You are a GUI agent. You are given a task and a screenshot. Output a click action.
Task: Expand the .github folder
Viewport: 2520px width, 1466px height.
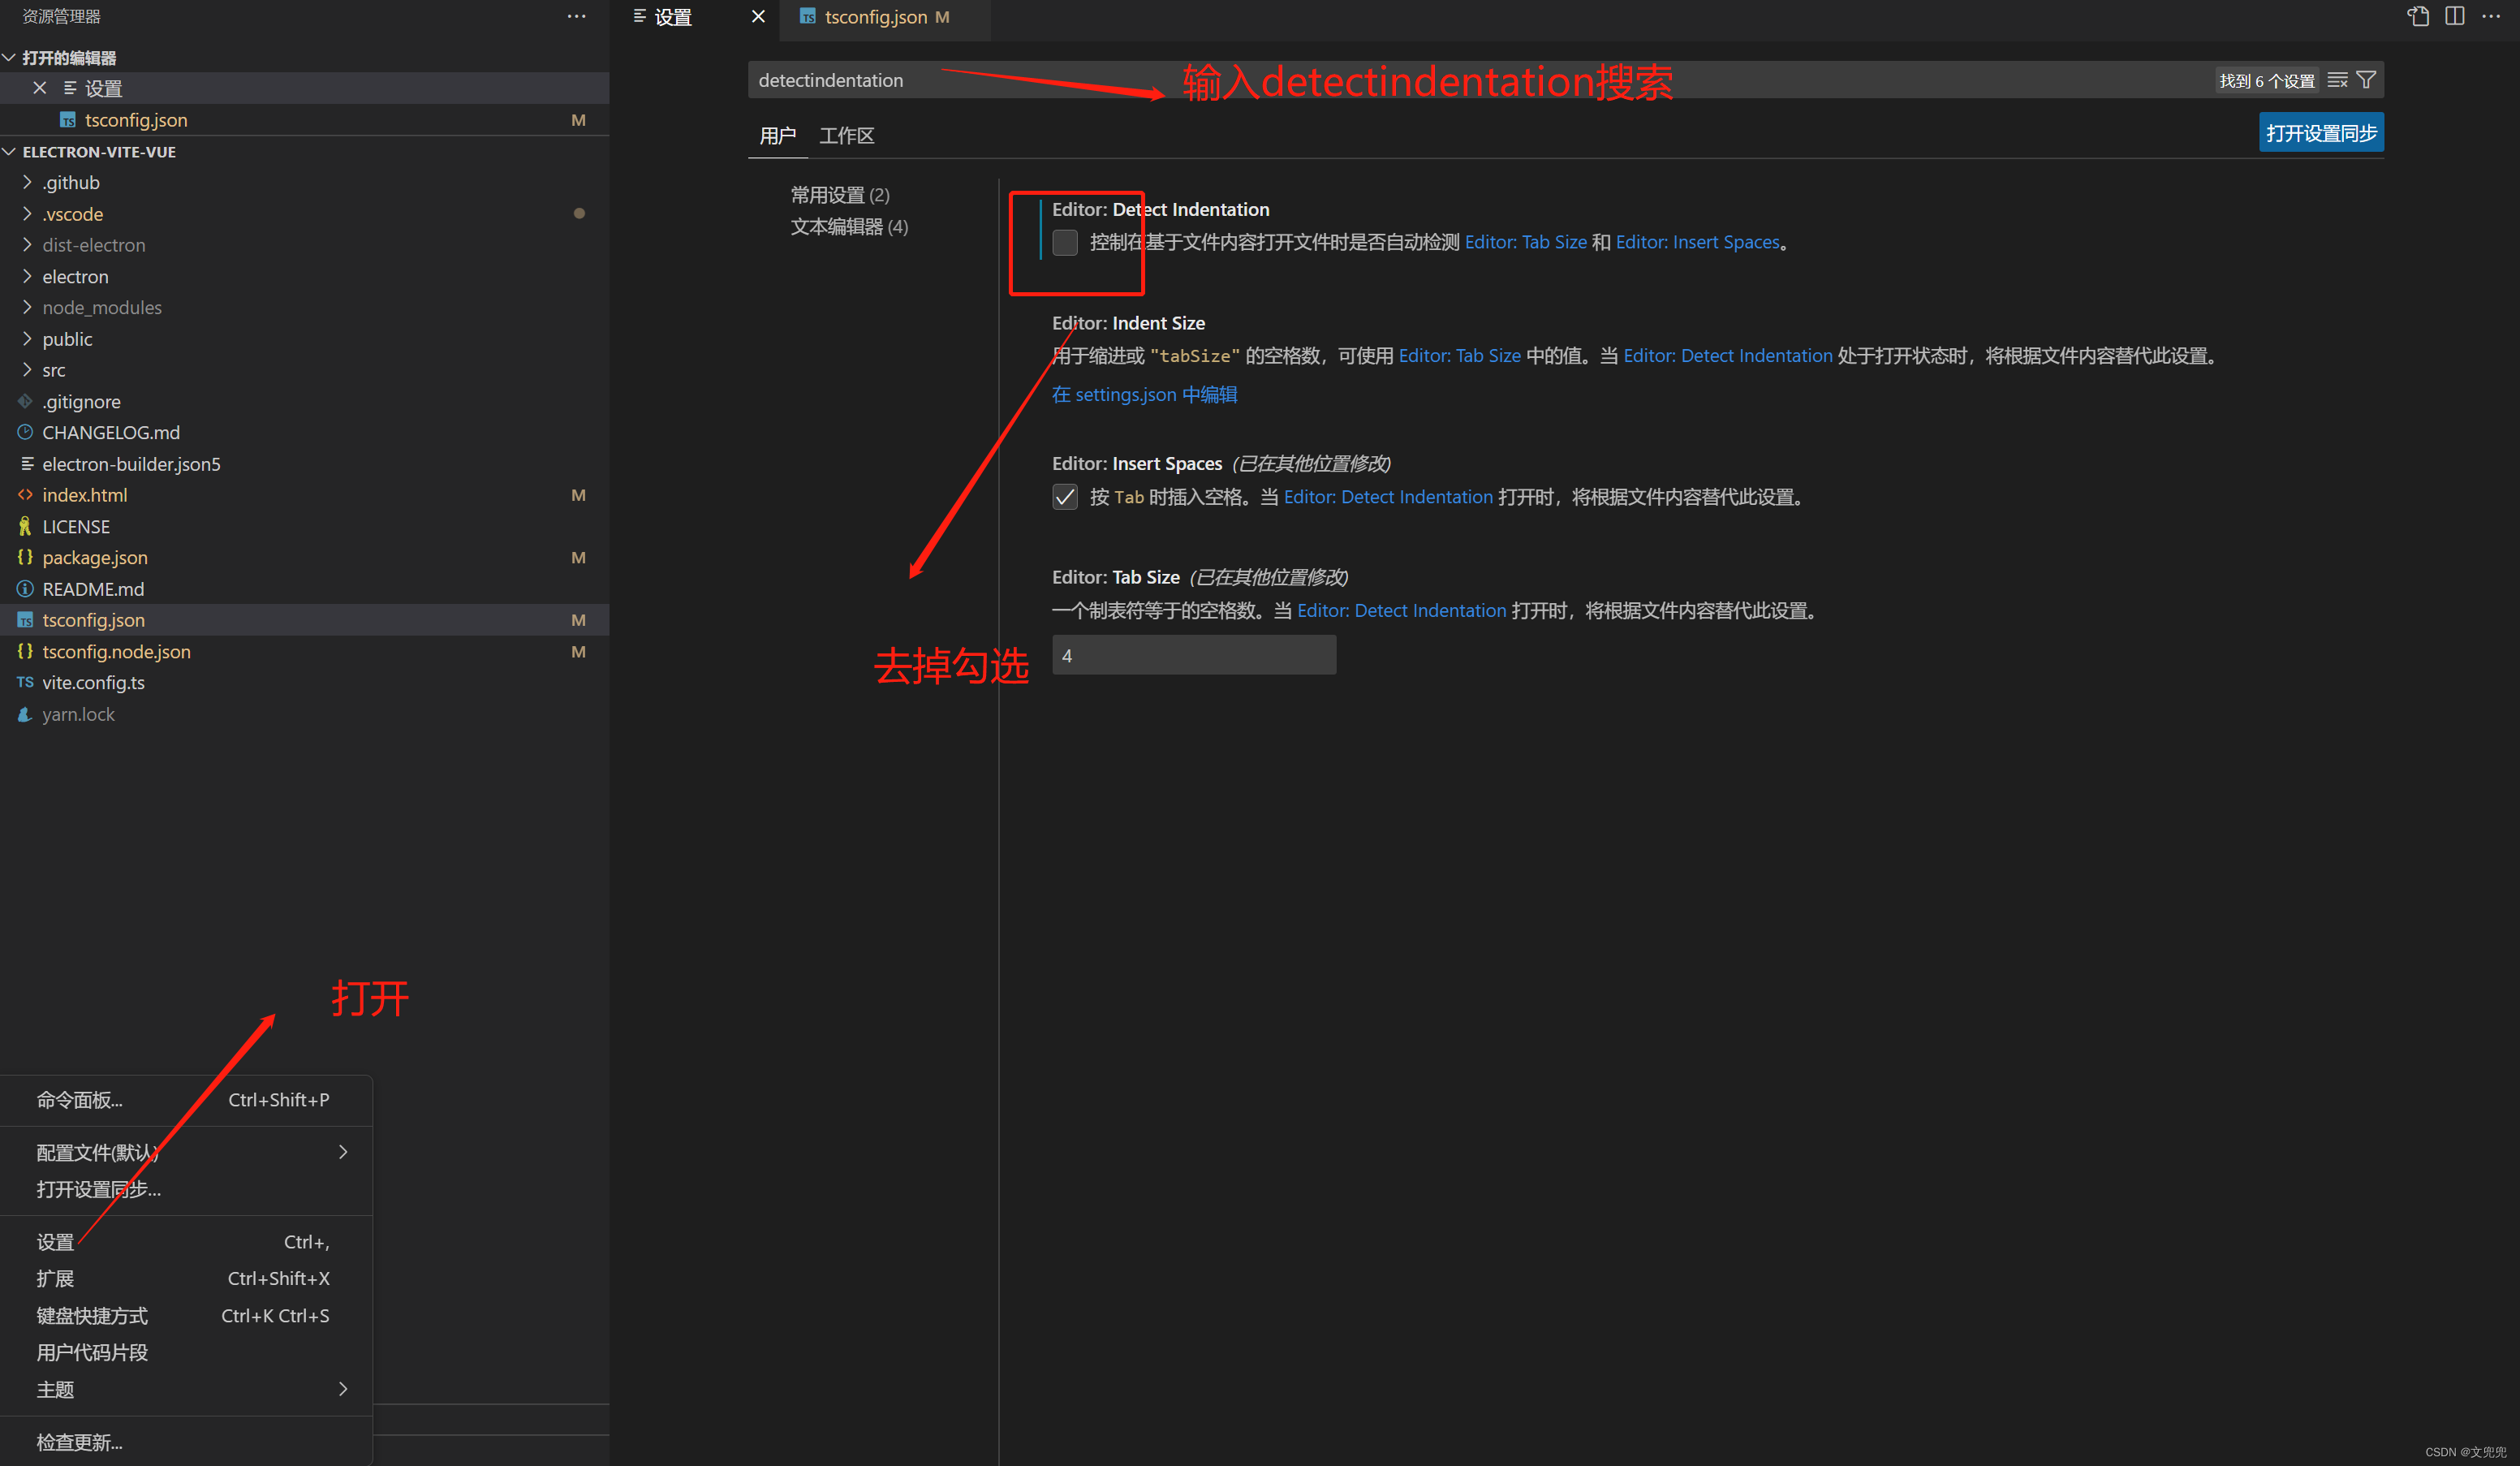pyautogui.click(x=70, y=182)
